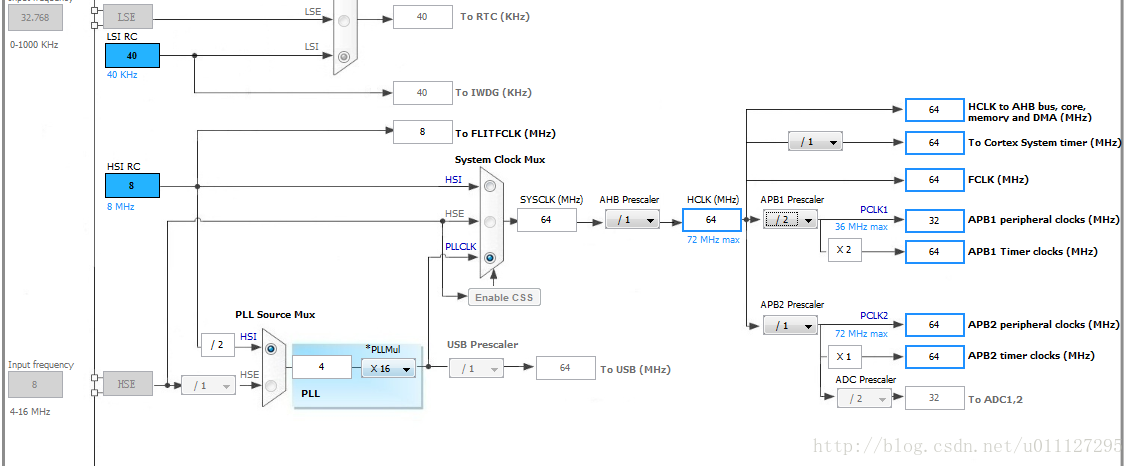Image resolution: width=1134 pixels, height=466 pixels.
Task: Click APB2 timer clocks value box
Action: [x=934, y=357]
